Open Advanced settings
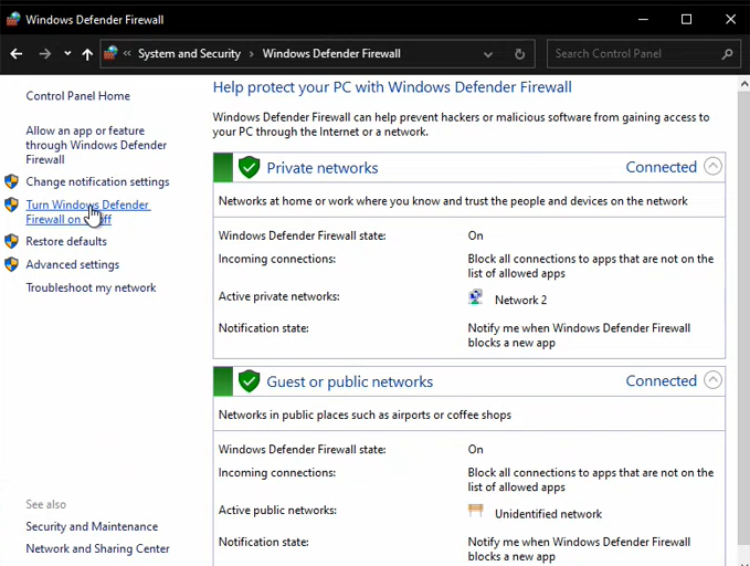The height and width of the screenshot is (566, 750). [73, 265]
